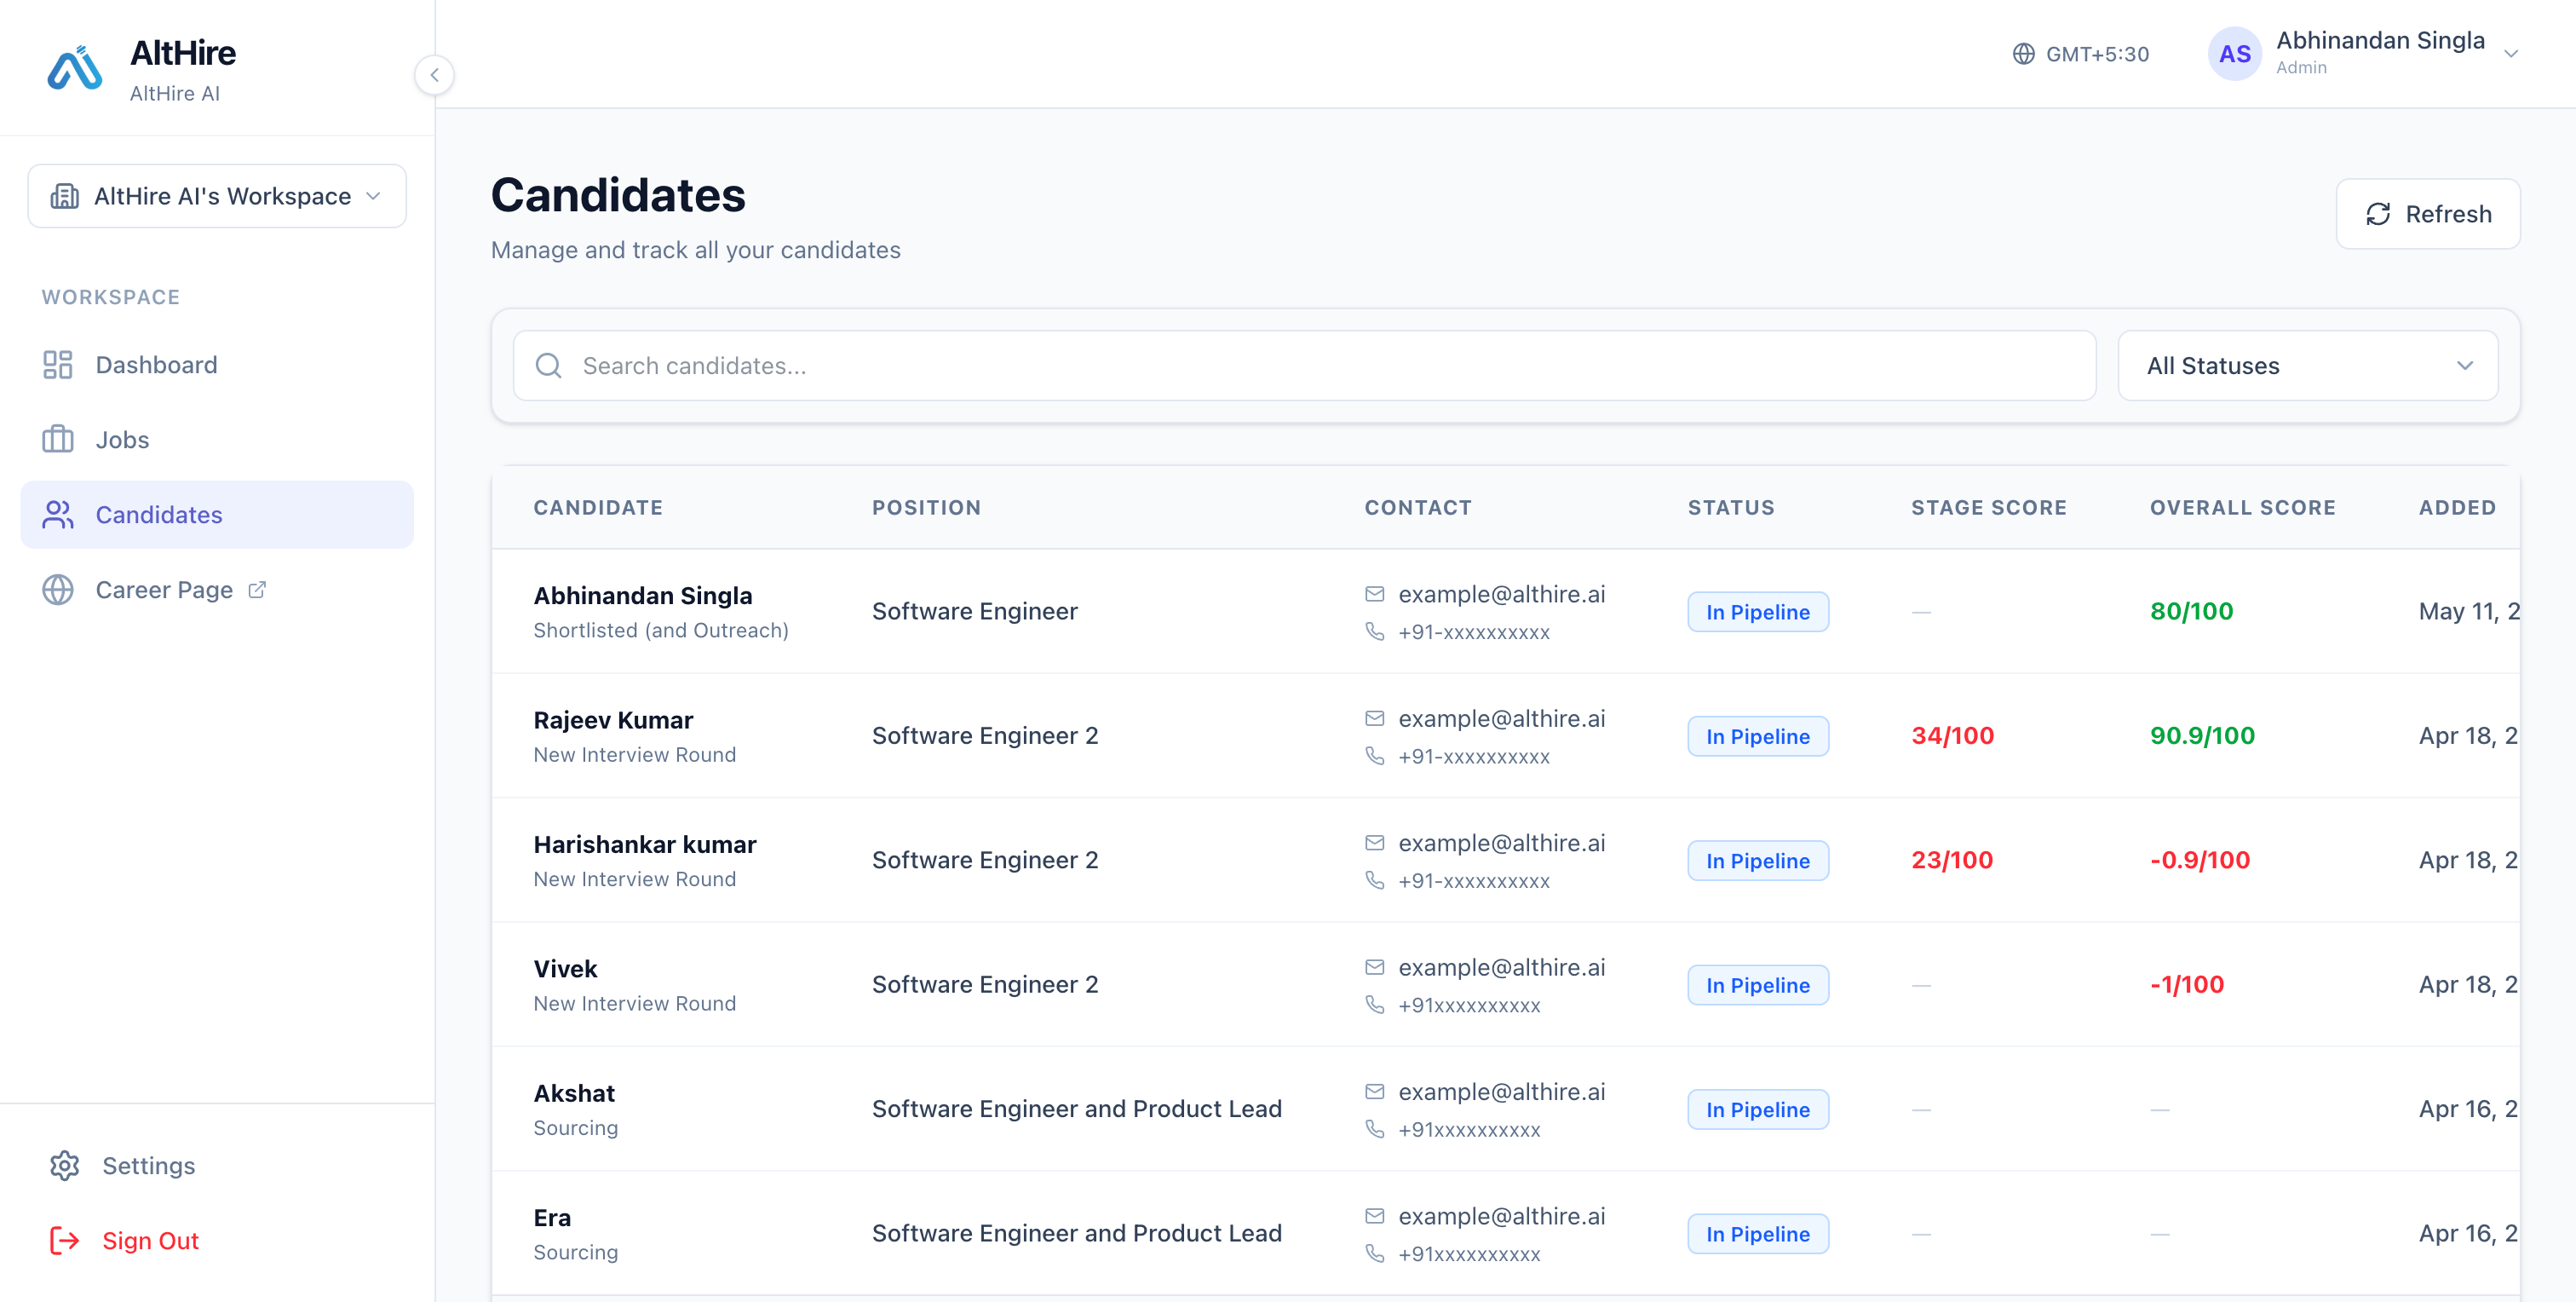The image size is (2576, 1302).
Task: Go to the Jobs section
Action: [217, 440]
